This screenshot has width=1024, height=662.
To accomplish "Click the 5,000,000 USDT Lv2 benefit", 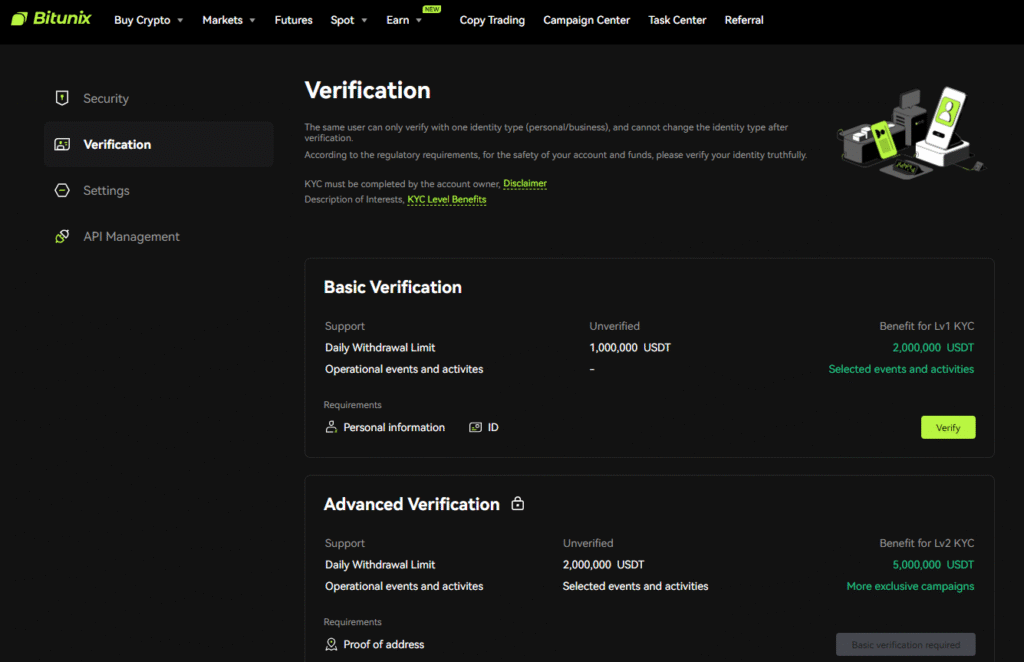I will (x=933, y=565).
